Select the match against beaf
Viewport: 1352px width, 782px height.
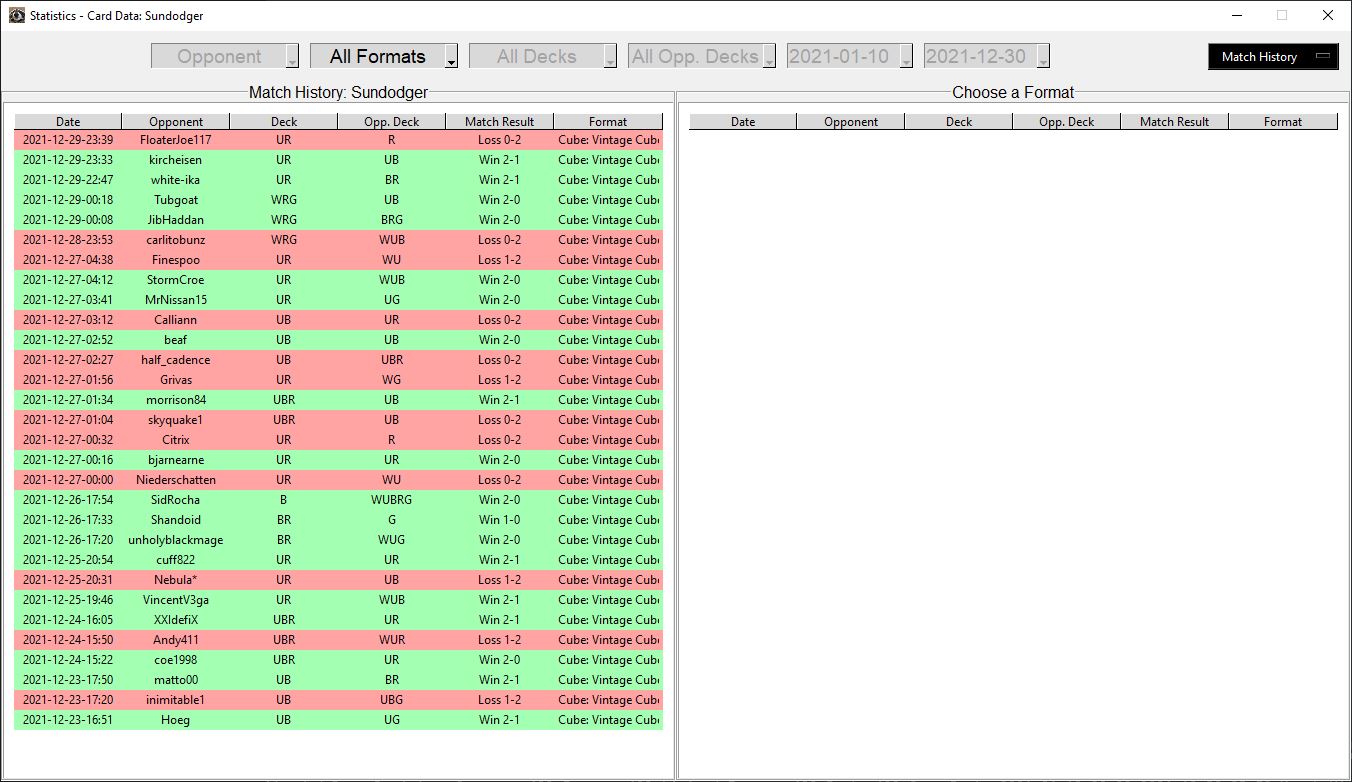pyautogui.click(x=338, y=340)
